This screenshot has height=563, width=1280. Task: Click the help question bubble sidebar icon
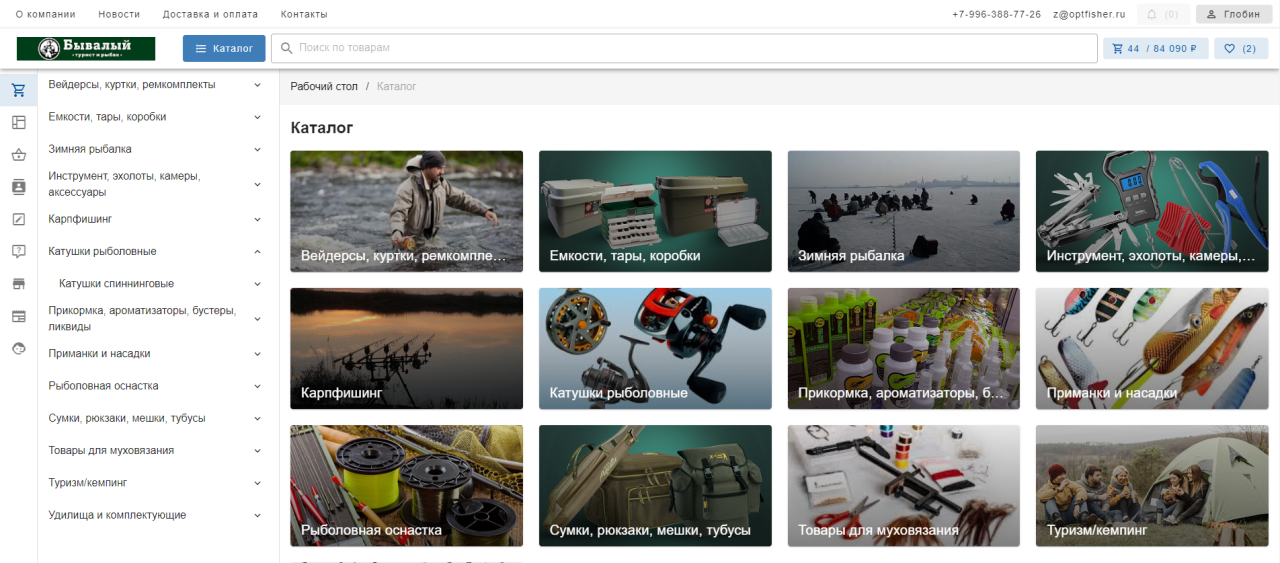(18, 251)
